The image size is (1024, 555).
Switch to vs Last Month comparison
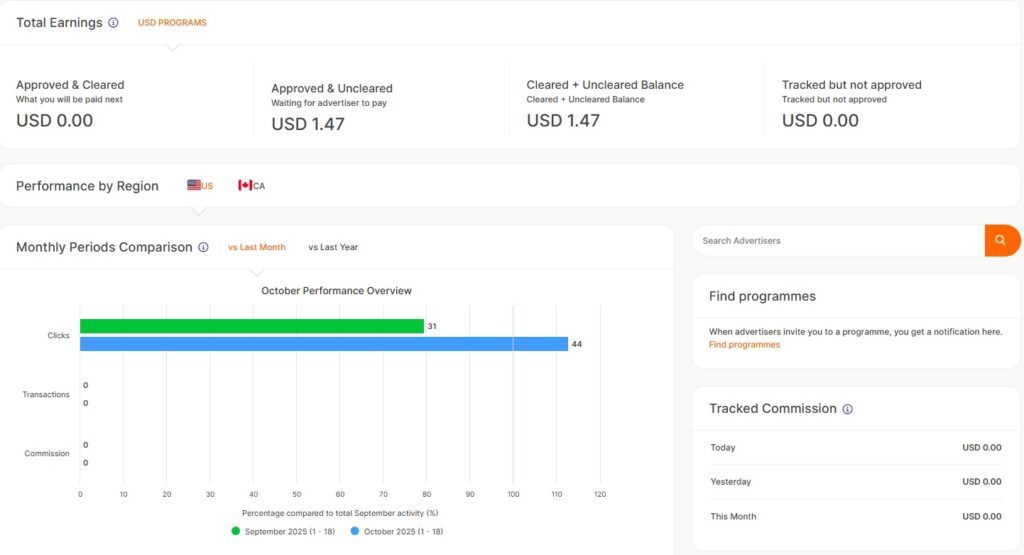point(256,247)
